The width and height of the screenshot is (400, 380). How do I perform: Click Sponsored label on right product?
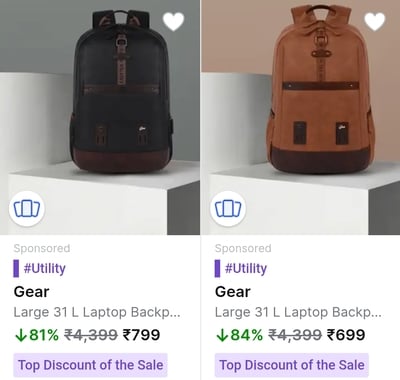coord(243,248)
